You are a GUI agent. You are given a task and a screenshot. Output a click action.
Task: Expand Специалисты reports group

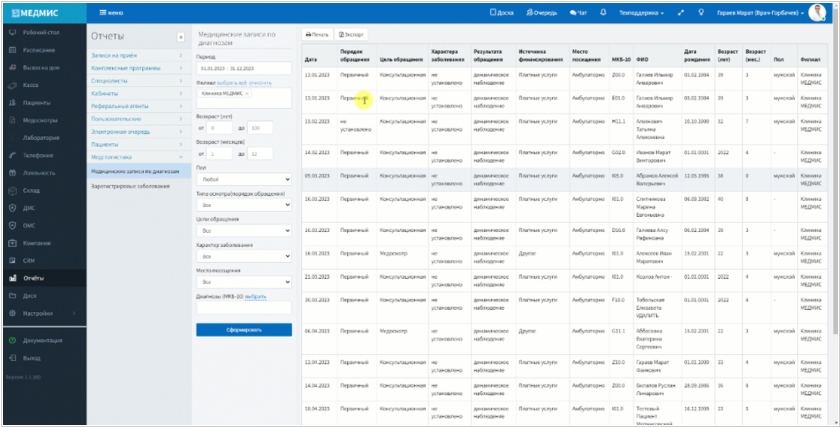pyautogui.click(x=137, y=81)
